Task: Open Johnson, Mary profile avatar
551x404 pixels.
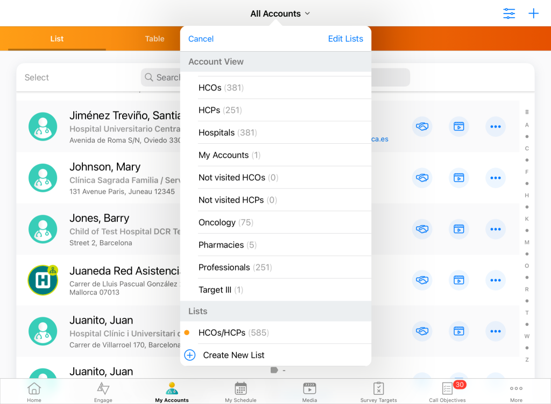Action: [43, 178]
